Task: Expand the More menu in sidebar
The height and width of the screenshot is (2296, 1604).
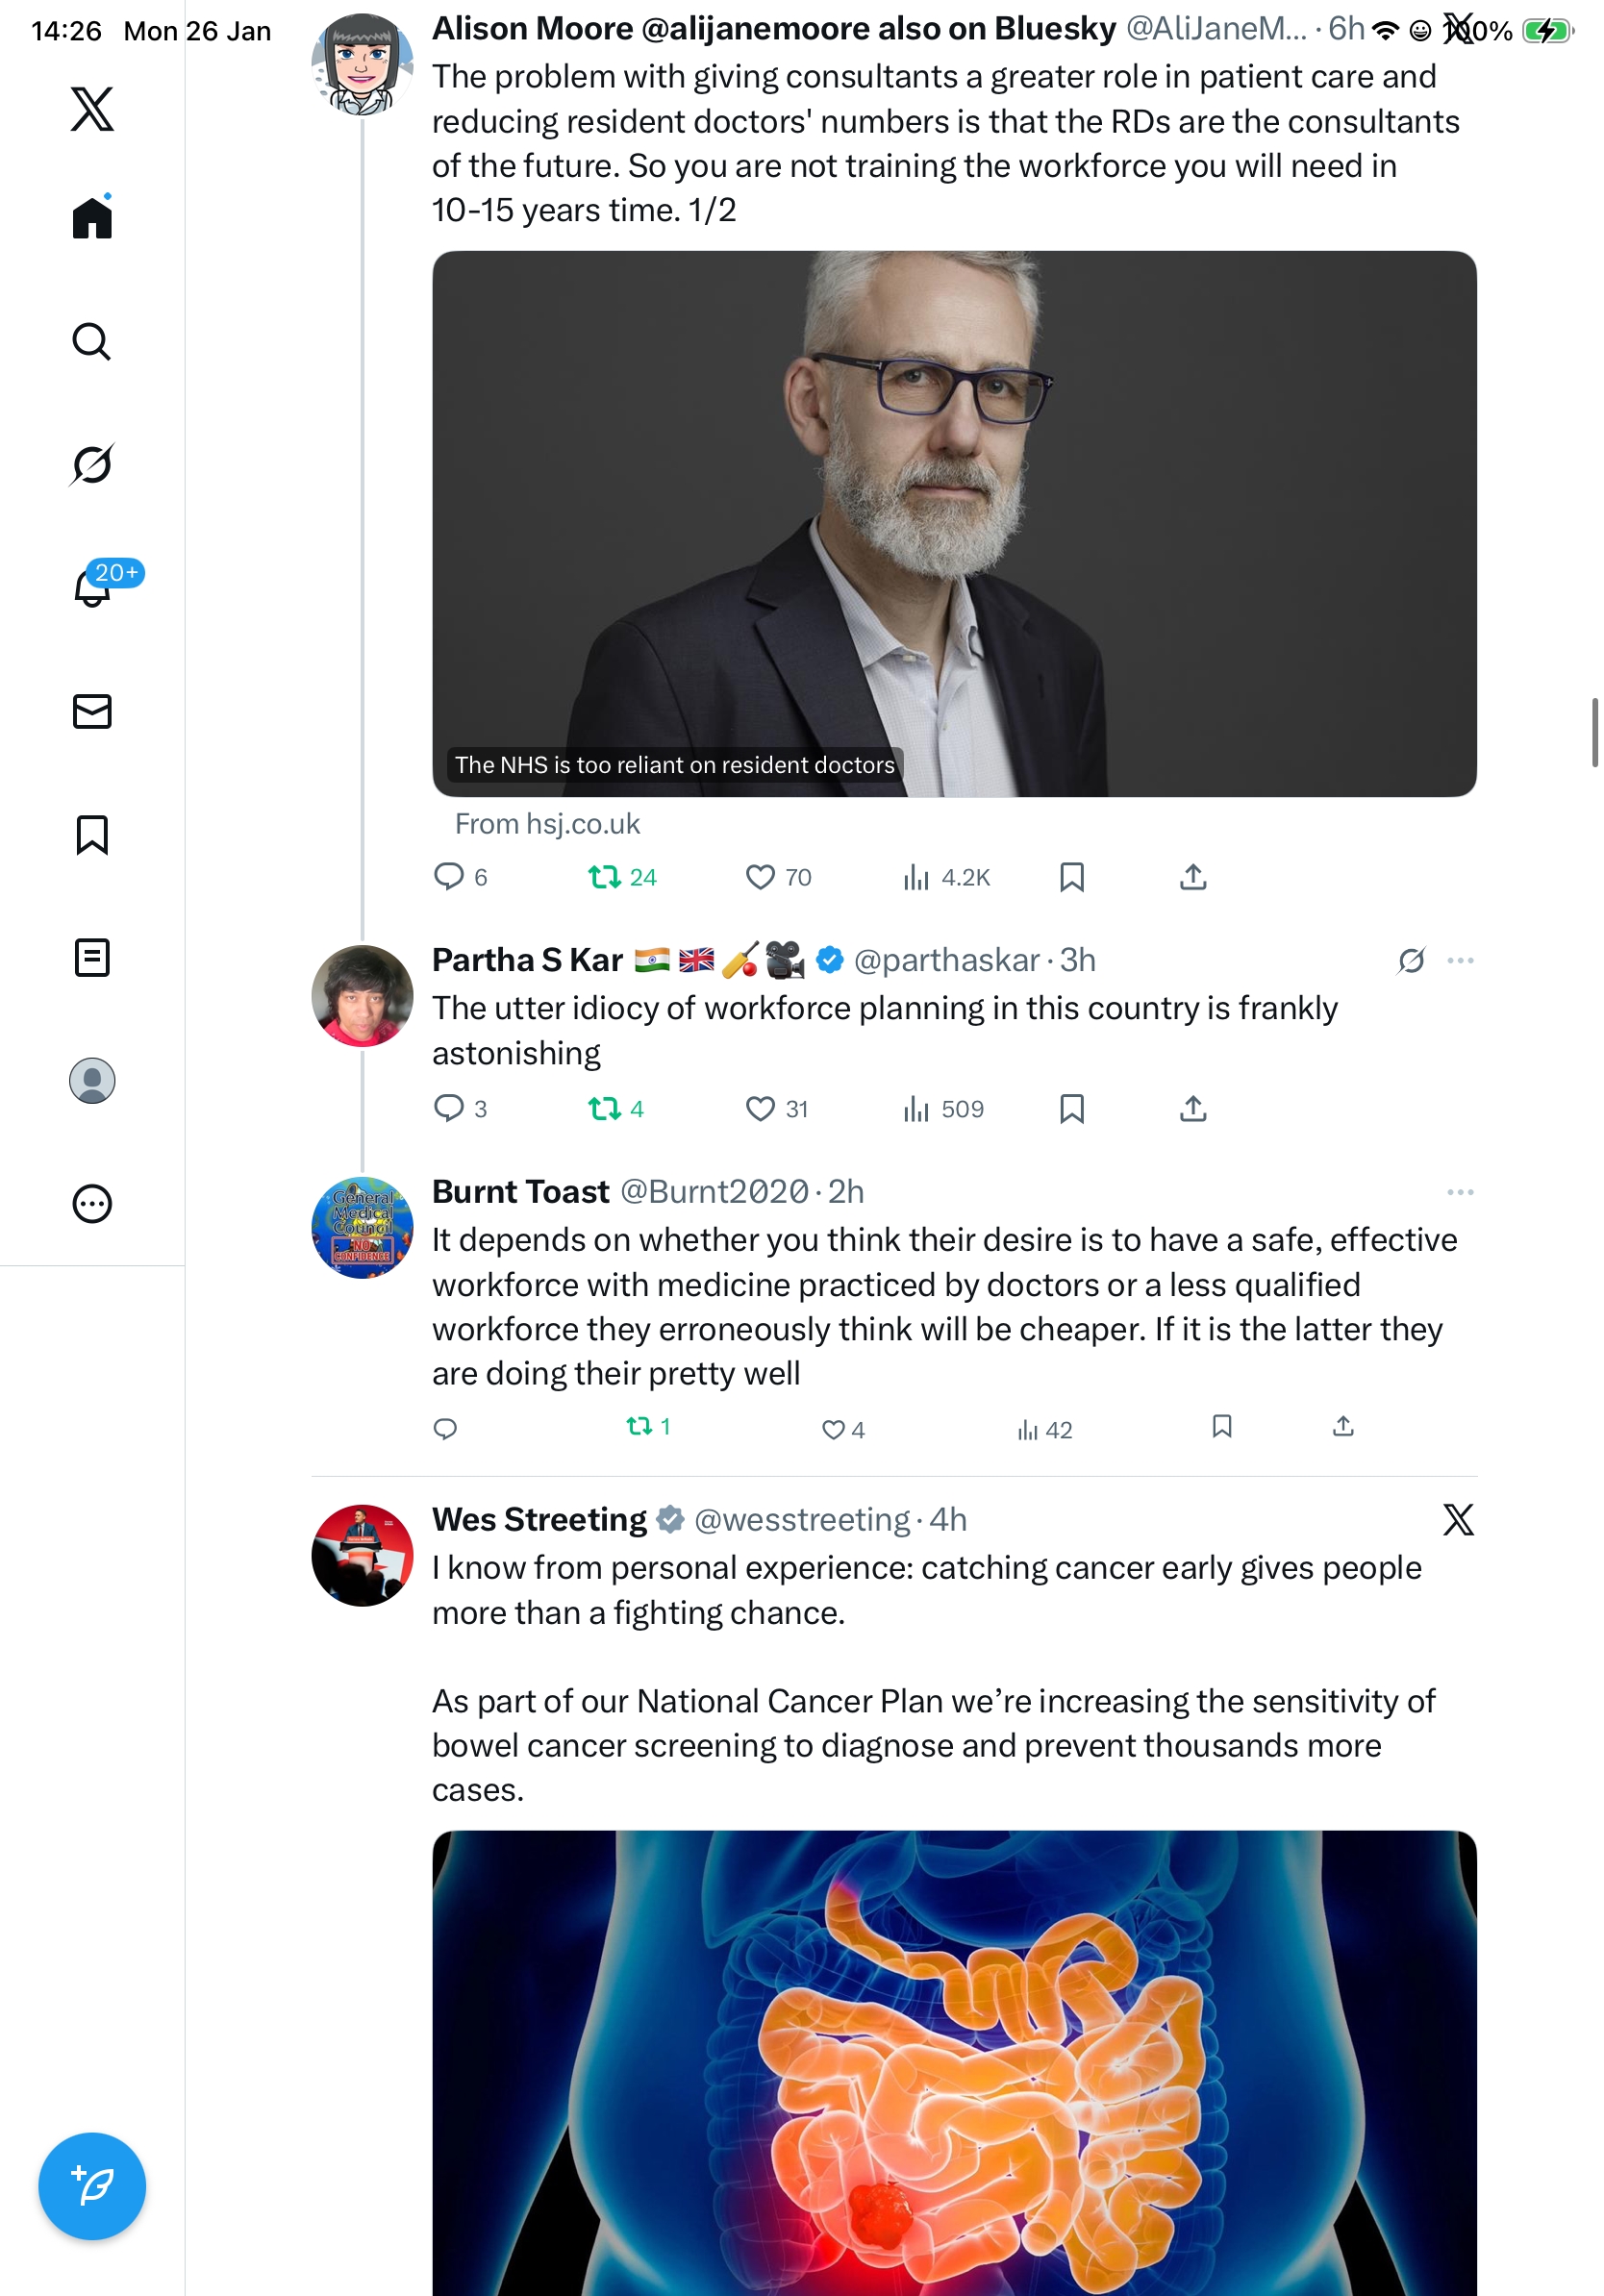Action: pos(92,1204)
